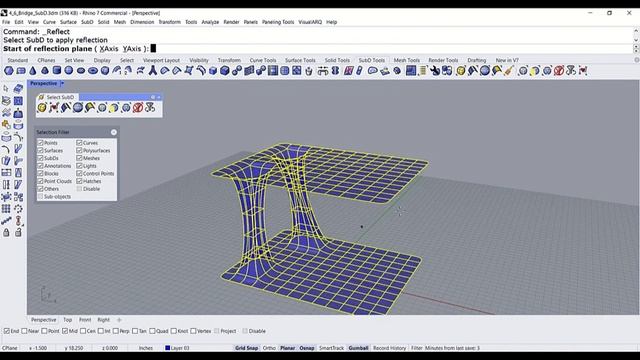
Task: Toggle SmartTrack in the status bar
Action: (331, 348)
